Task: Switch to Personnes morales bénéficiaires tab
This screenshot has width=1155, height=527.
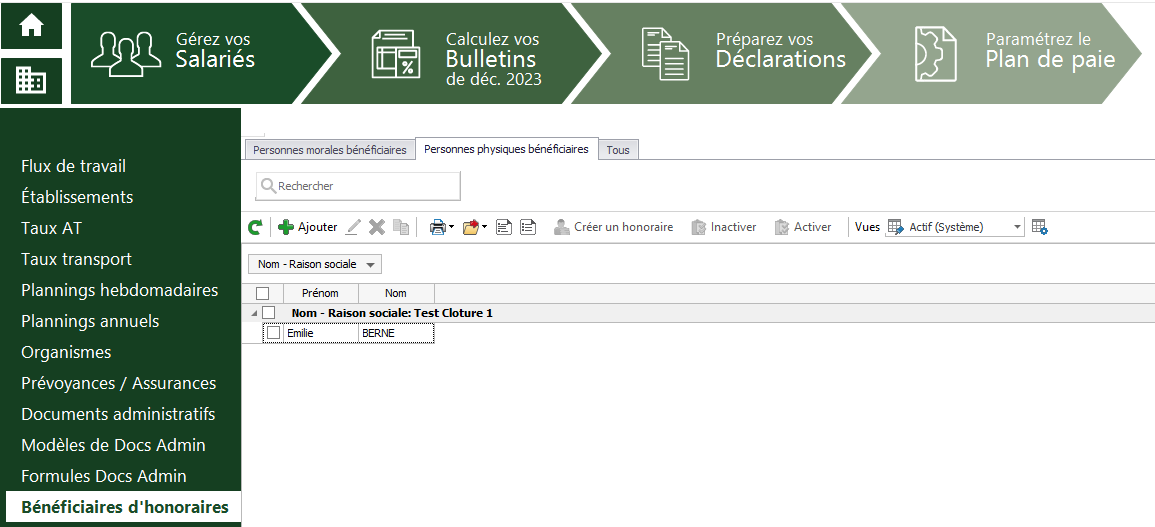Action: coord(330,150)
